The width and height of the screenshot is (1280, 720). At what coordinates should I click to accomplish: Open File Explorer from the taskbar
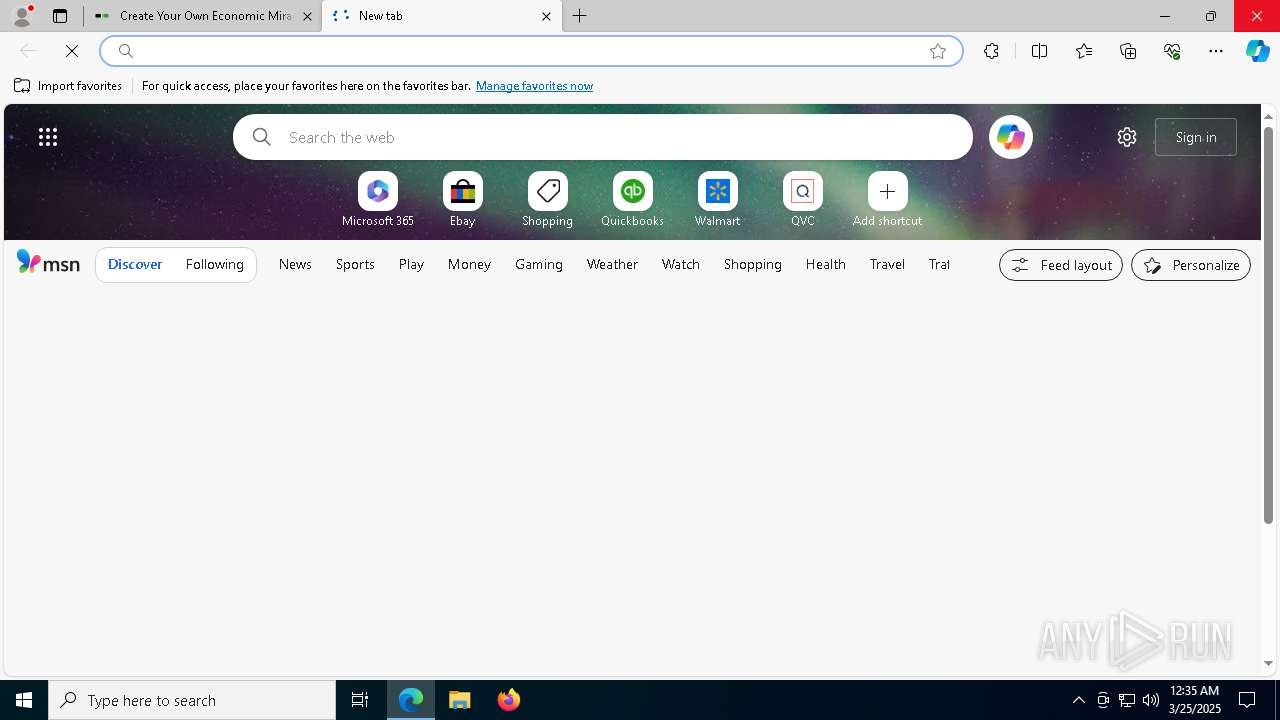click(x=460, y=700)
